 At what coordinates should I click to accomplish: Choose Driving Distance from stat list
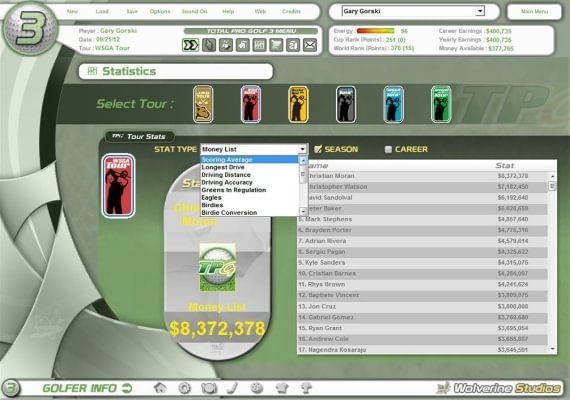point(249,175)
